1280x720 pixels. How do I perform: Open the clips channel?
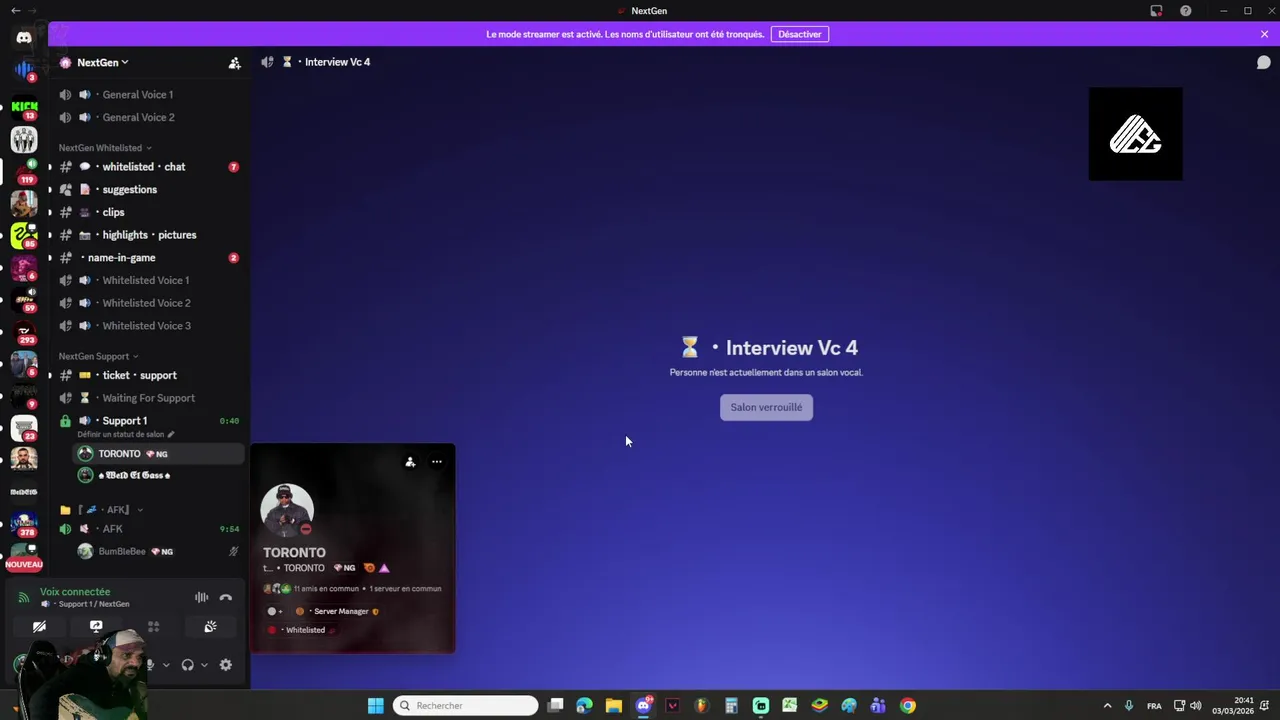(147, 212)
